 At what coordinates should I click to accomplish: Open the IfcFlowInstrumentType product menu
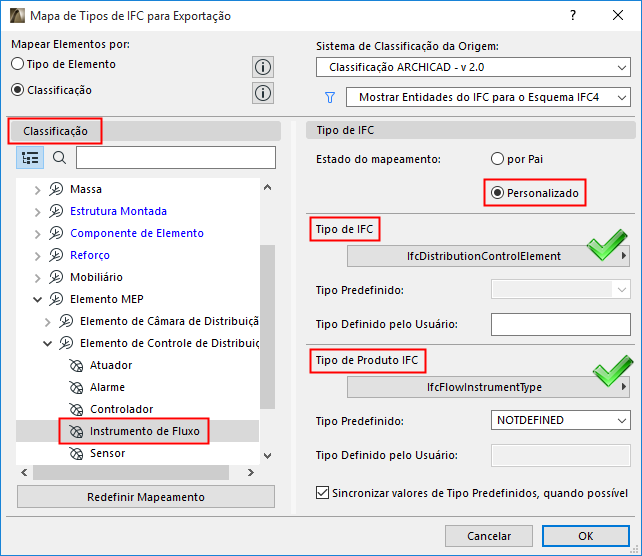[x=488, y=387]
